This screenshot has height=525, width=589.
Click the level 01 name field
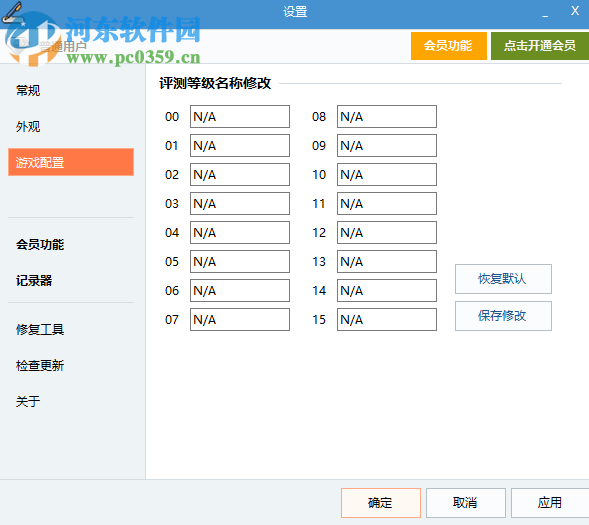pyautogui.click(x=240, y=145)
